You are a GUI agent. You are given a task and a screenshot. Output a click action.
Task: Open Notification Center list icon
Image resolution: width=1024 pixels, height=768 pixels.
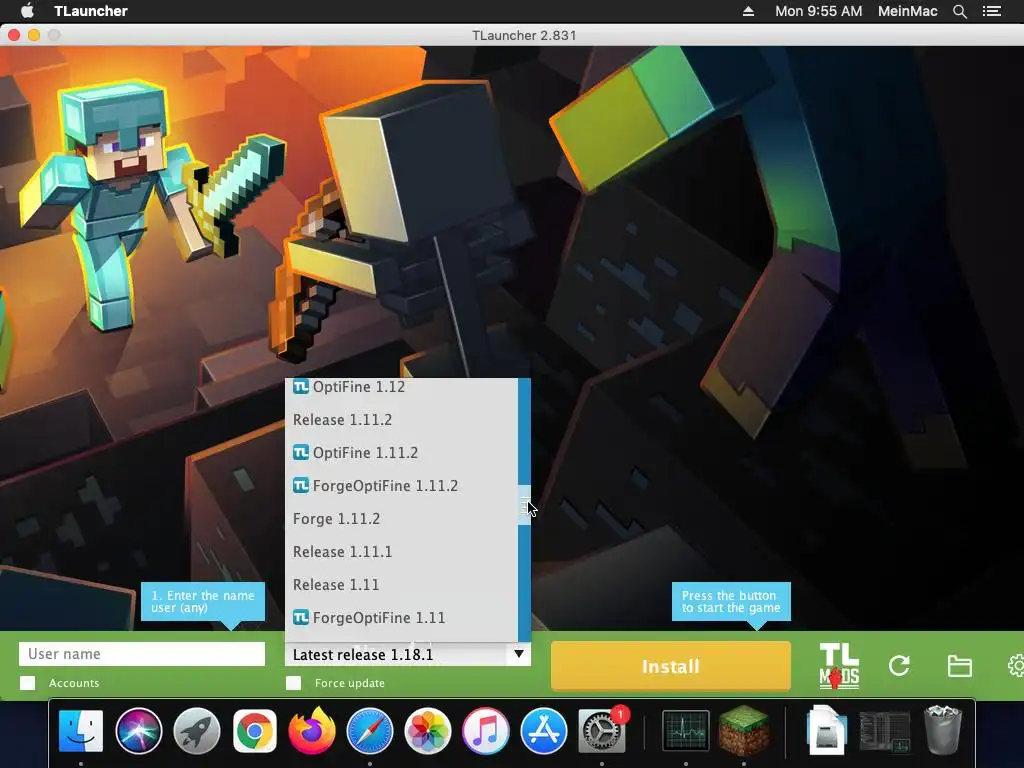pyautogui.click(x=991, y=11)
